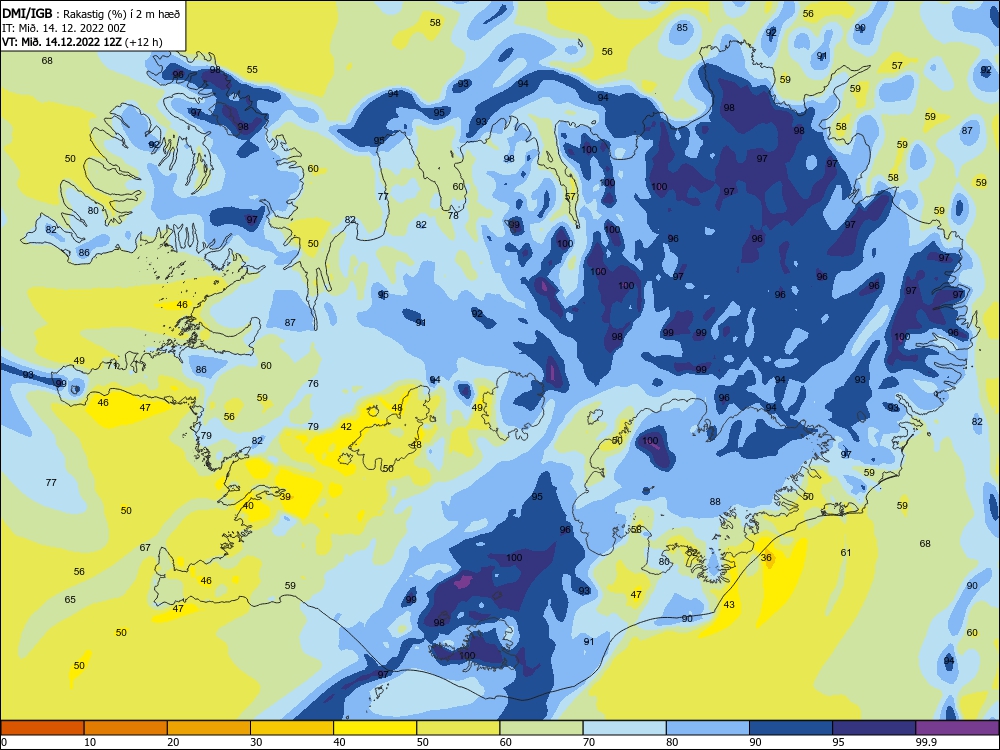1000x750 pixels.
Task: Click the map value '85' at the top of the map
Action: [682, 27]
